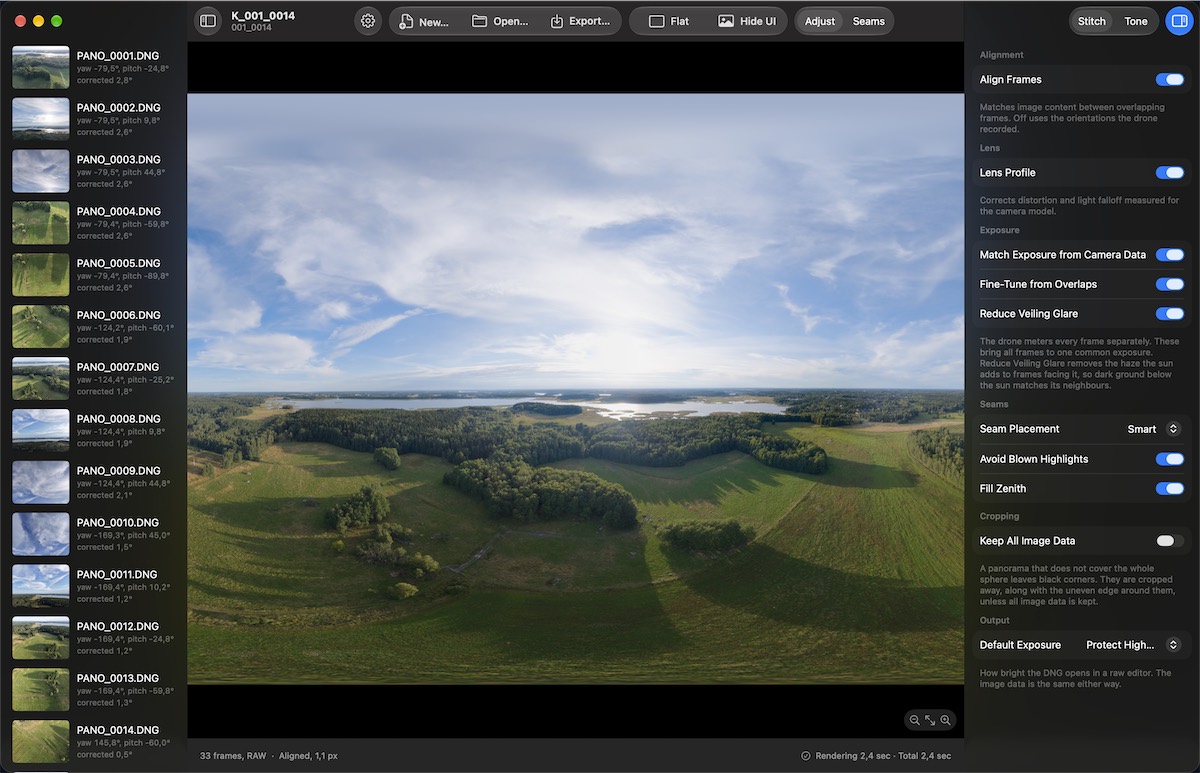Click the Output section heading
The image size is (1200, 773).
995,621
